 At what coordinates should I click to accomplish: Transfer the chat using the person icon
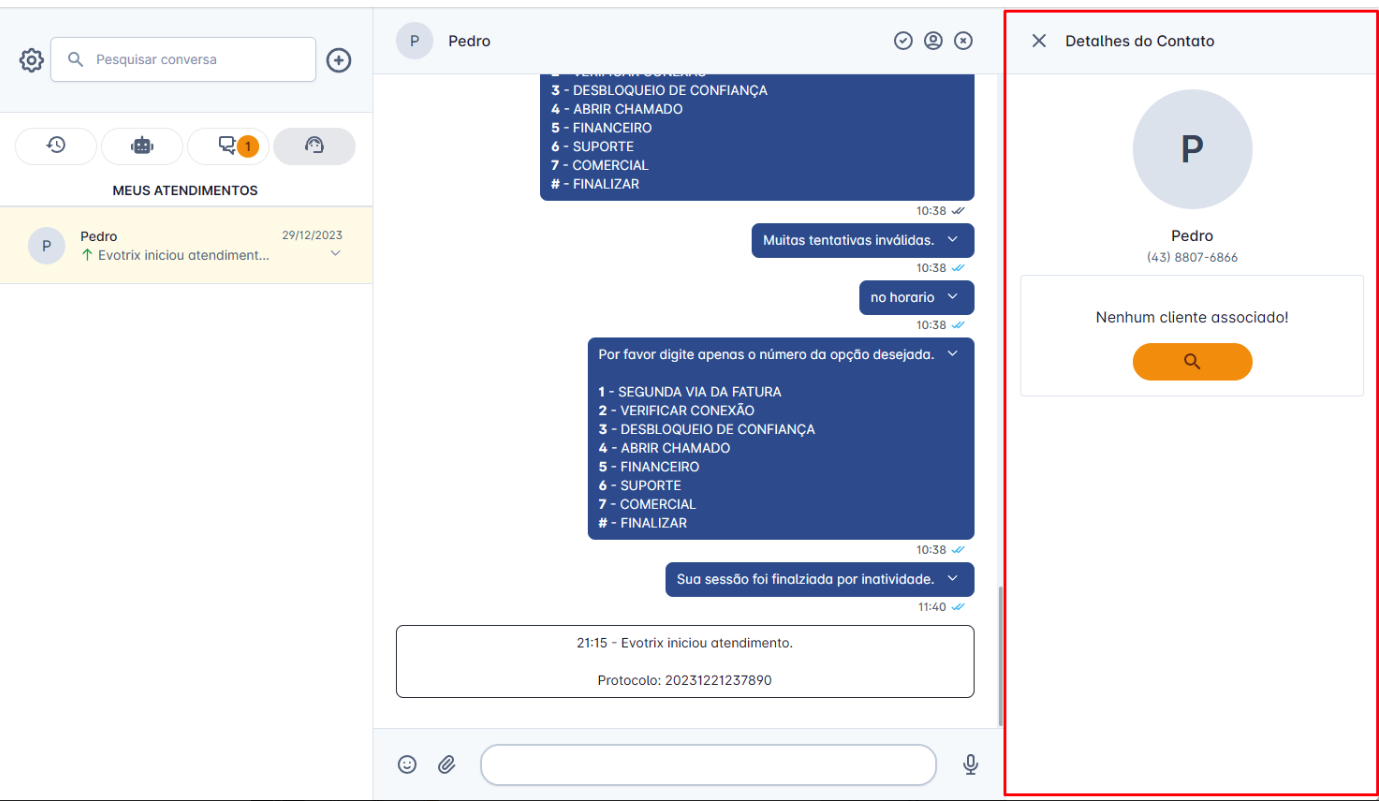pyautogui.click(x=933, y=40)
